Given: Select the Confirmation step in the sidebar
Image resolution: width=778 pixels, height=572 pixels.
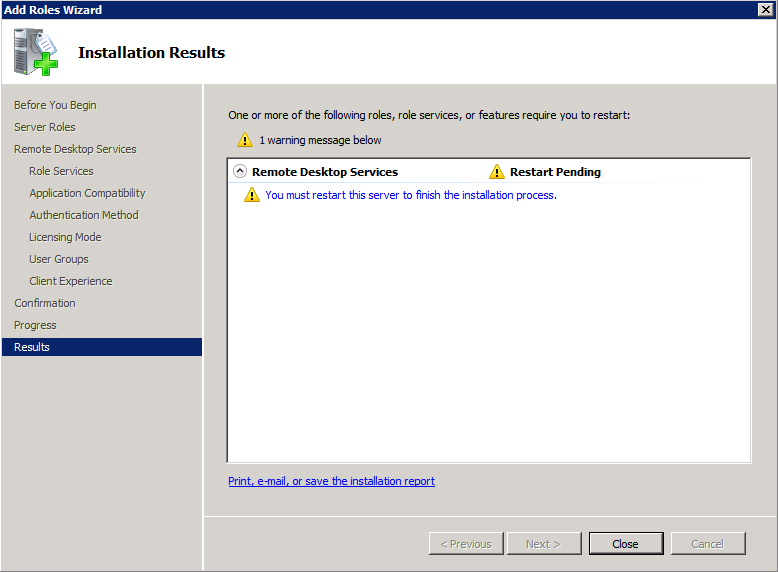Looking at the screenshot, I should [x=45, y=303].
